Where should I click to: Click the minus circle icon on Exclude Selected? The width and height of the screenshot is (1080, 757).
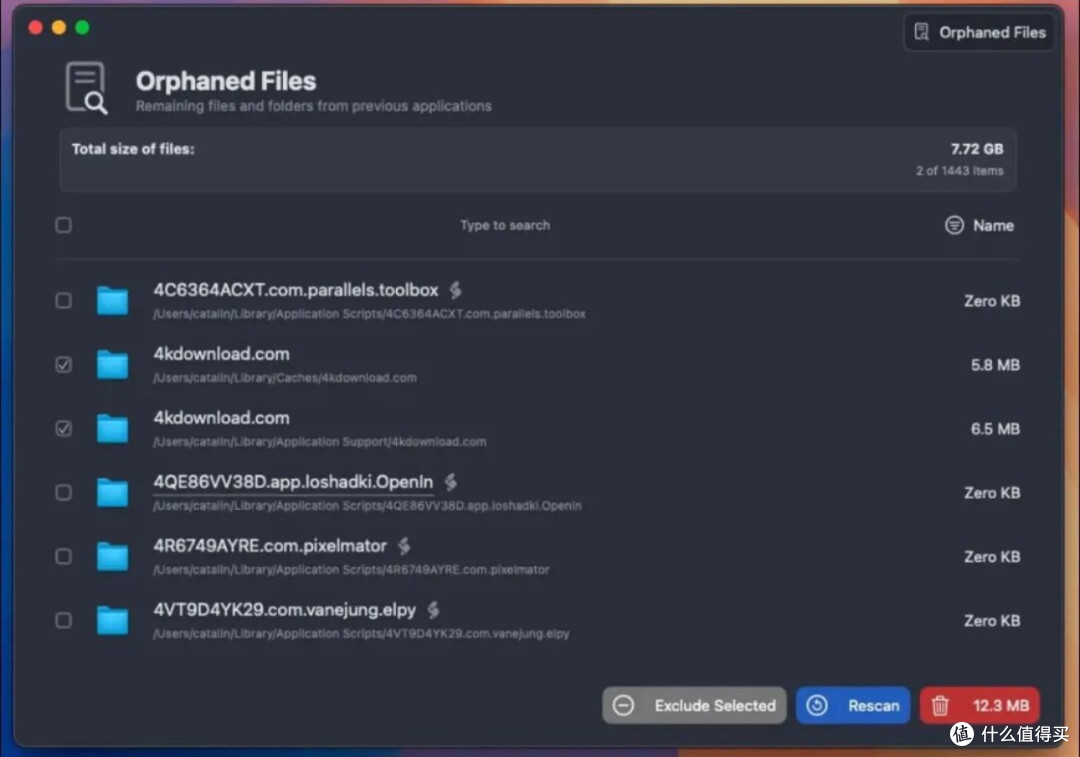623,705
